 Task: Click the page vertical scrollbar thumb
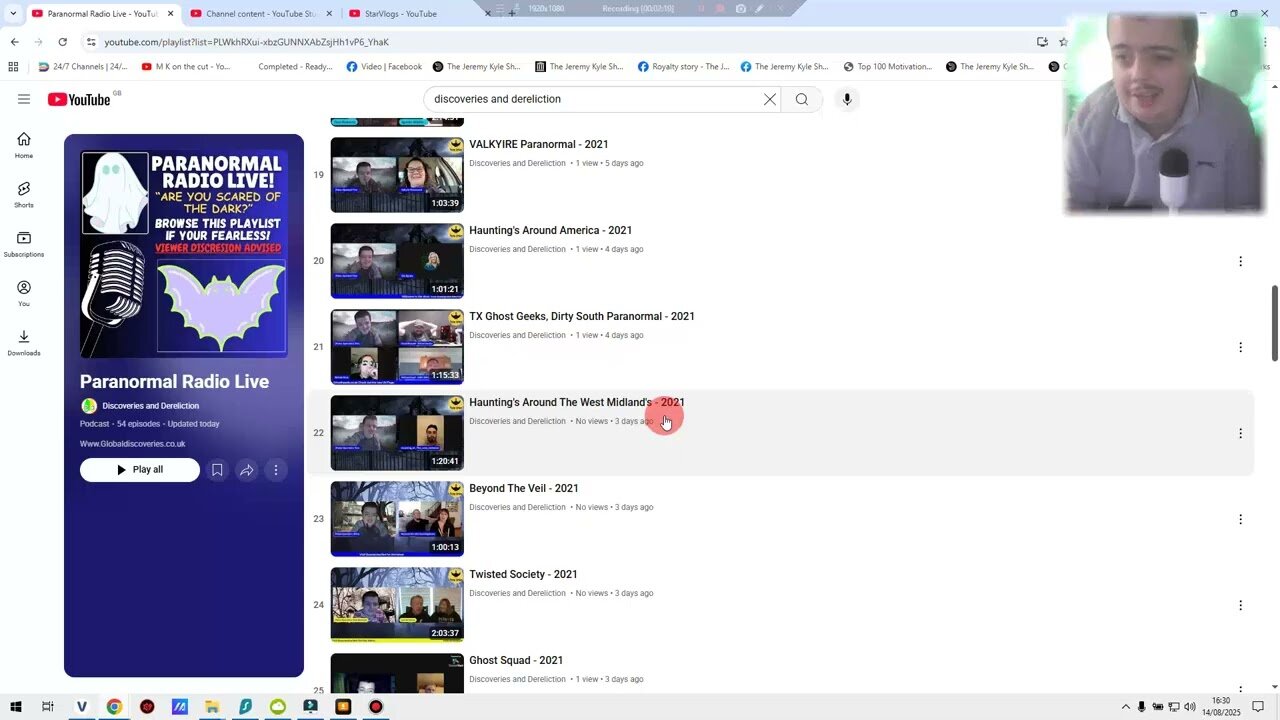tap(1274, 323)
